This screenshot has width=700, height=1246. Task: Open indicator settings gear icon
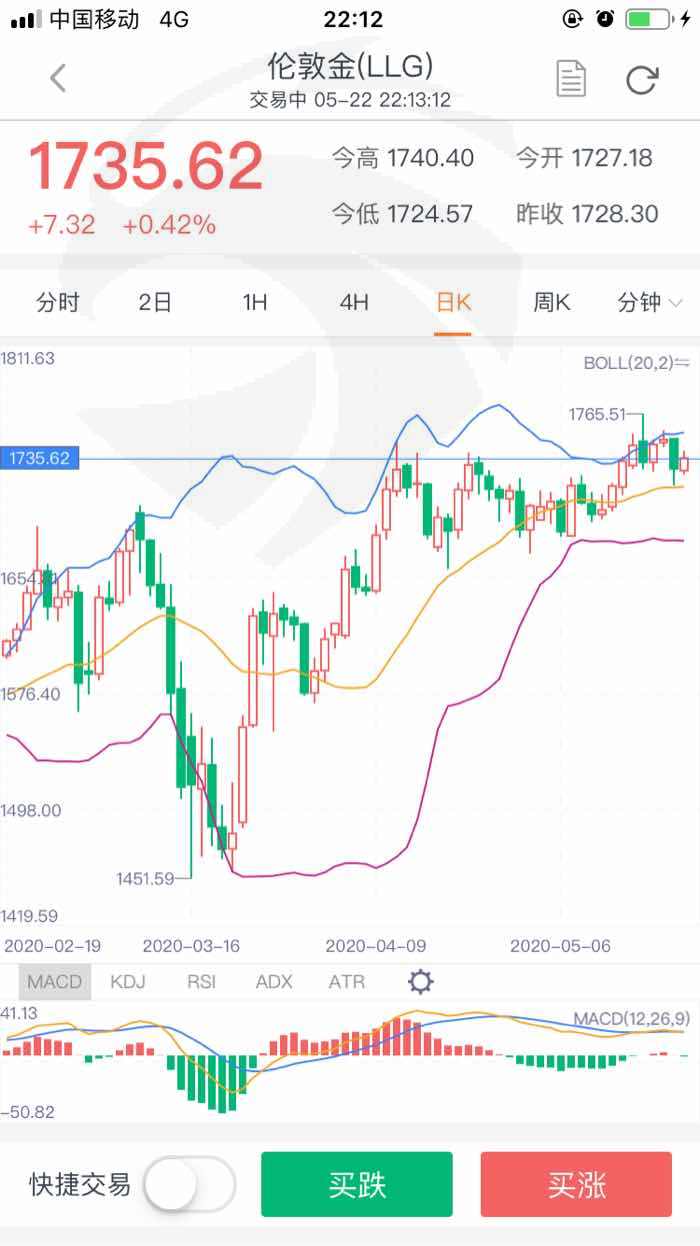(x=421, y=982)
